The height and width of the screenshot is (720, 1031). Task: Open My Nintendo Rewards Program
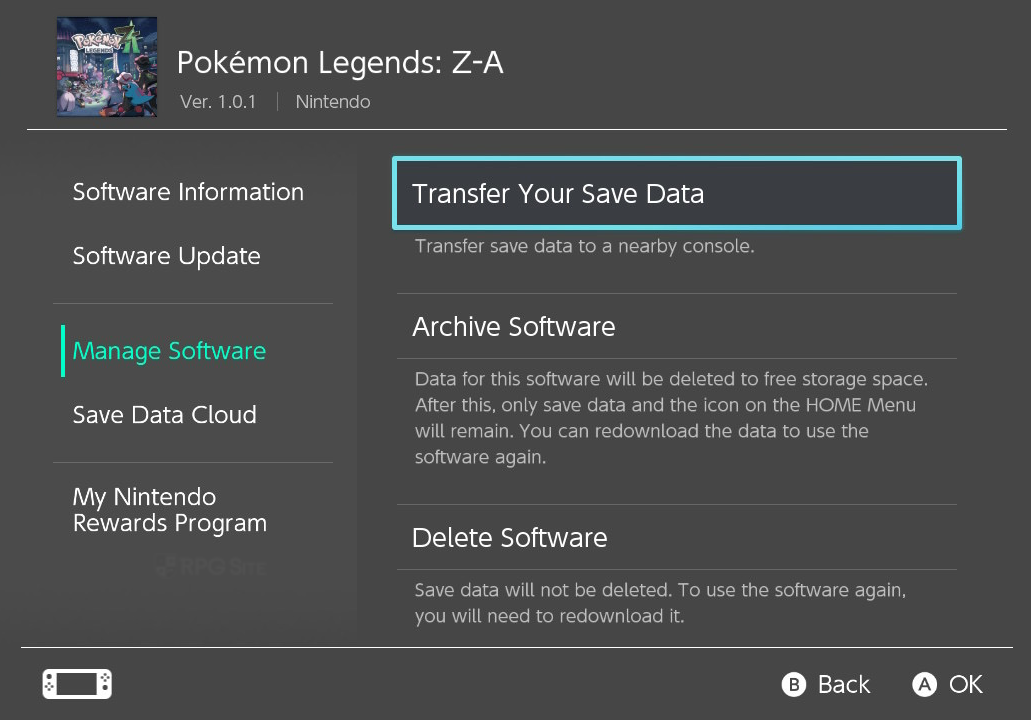point(170,510)
